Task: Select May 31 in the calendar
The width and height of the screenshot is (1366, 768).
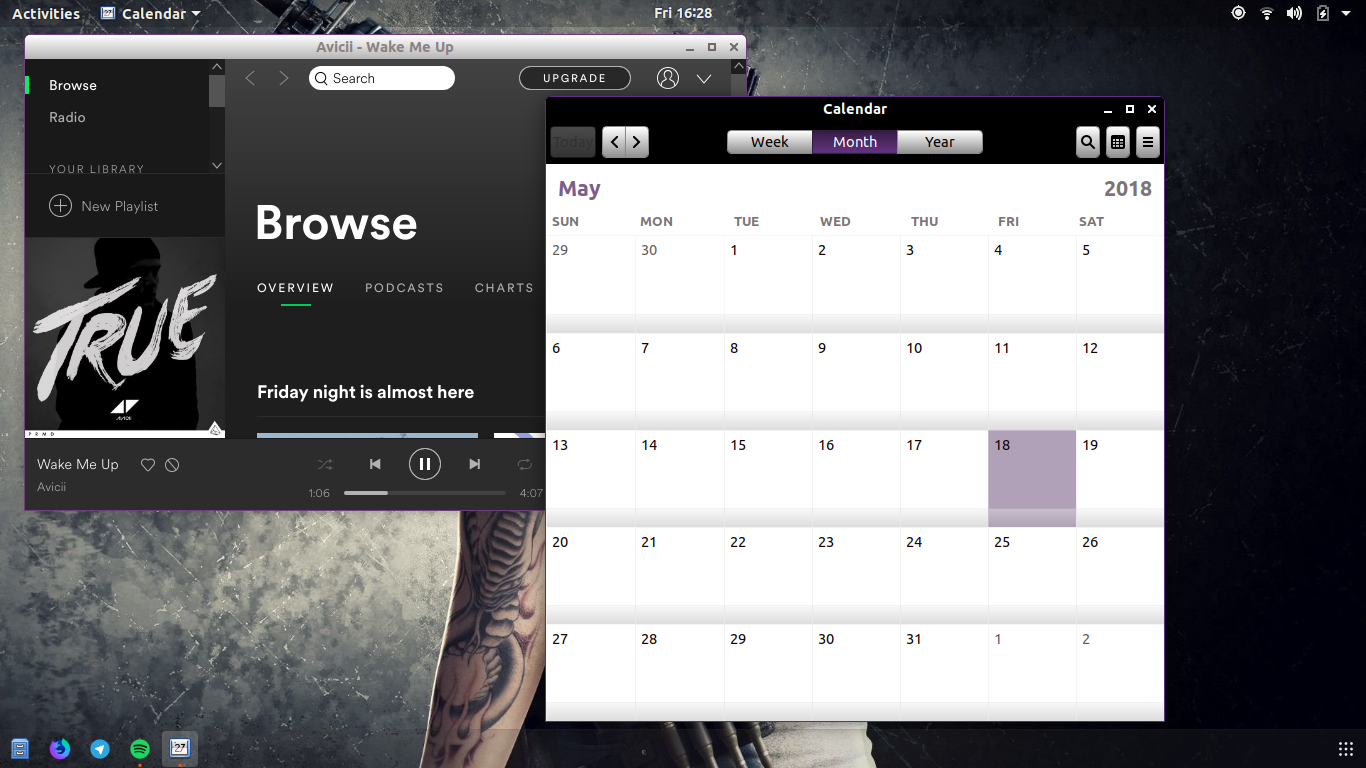Action: [x=944, y=672]
